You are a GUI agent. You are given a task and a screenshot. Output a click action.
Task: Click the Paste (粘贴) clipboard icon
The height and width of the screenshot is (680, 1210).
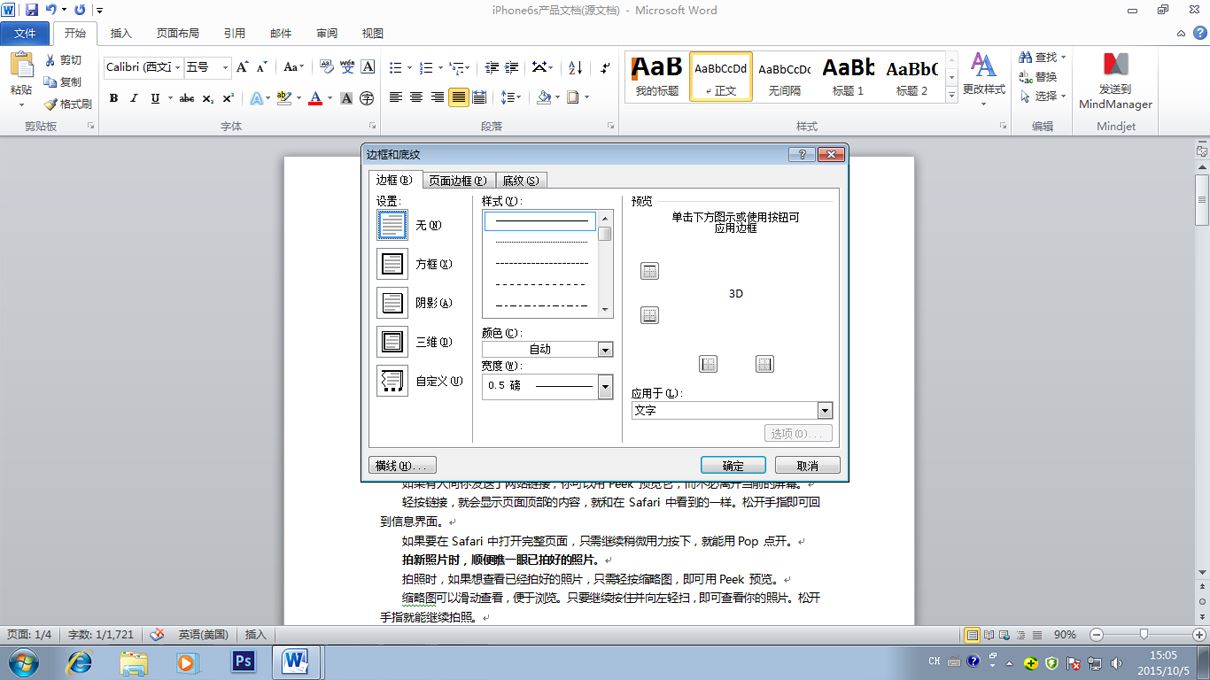[21, 65]
